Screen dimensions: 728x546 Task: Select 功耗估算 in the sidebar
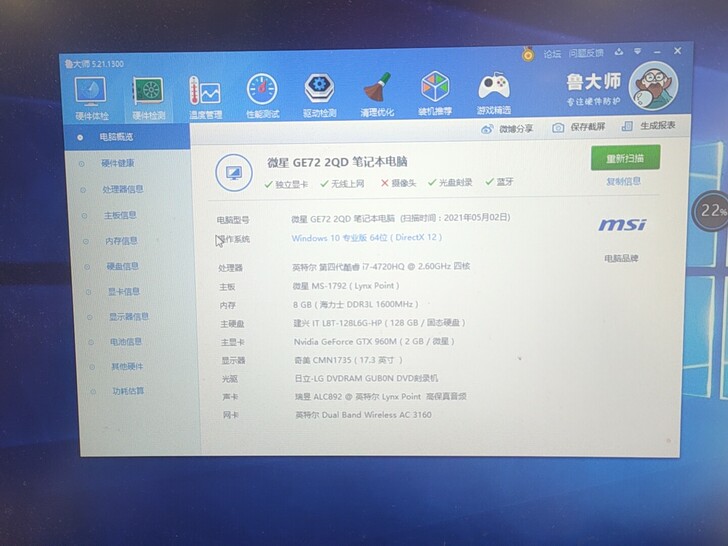pos(128,391)
